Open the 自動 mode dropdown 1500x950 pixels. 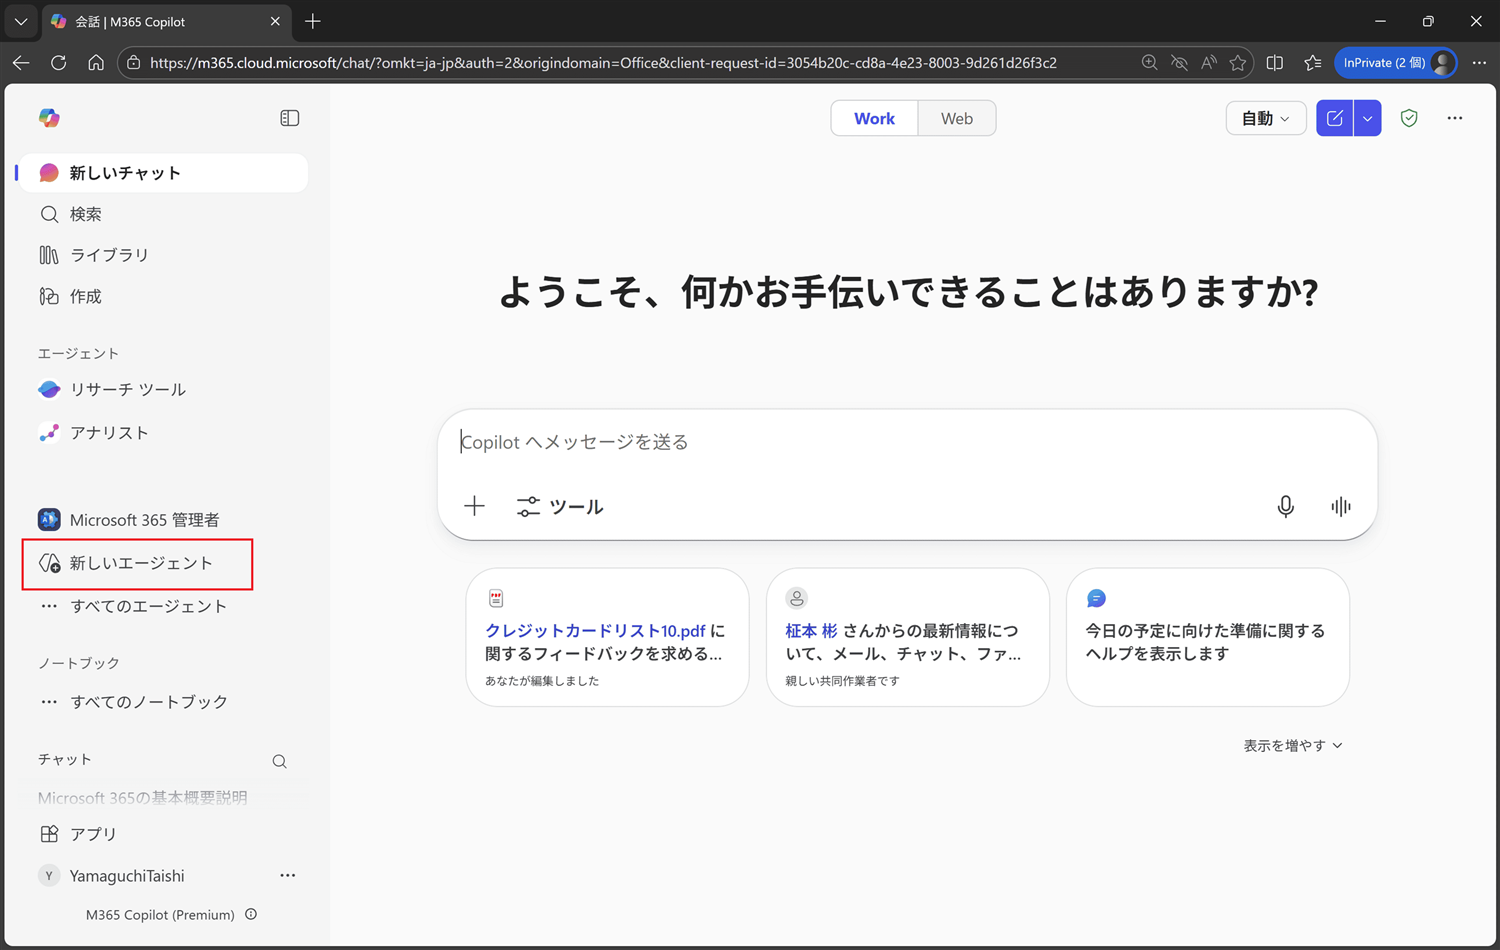[1266, 118]
